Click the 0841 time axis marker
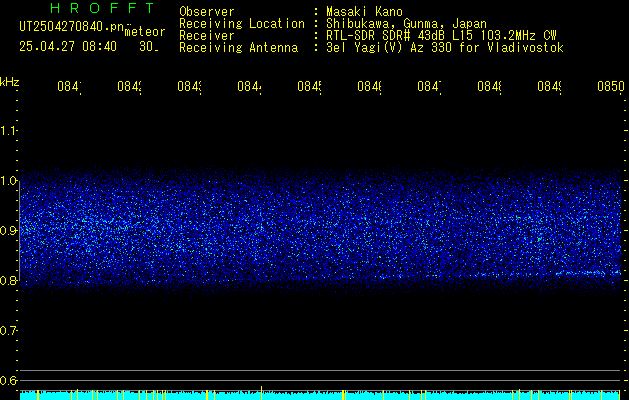629x400 pixels. [69, 87]
